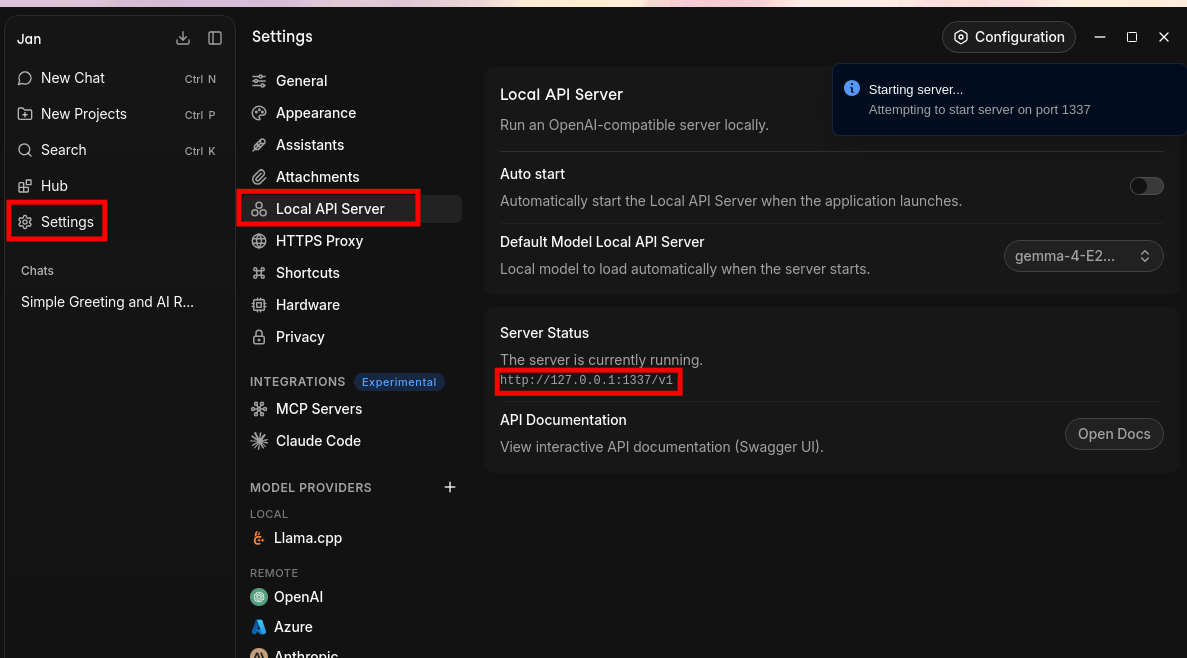Select the Llama.cpp provider name
Image resolution: width=1187 pixels, height=658 pixels.
point(307,538)
